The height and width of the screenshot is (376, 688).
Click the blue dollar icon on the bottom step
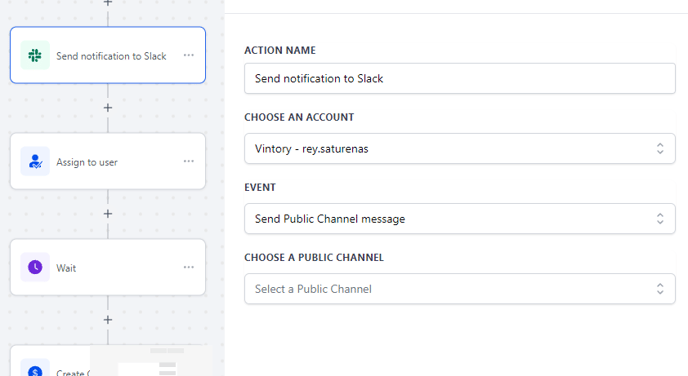(35, 371)
